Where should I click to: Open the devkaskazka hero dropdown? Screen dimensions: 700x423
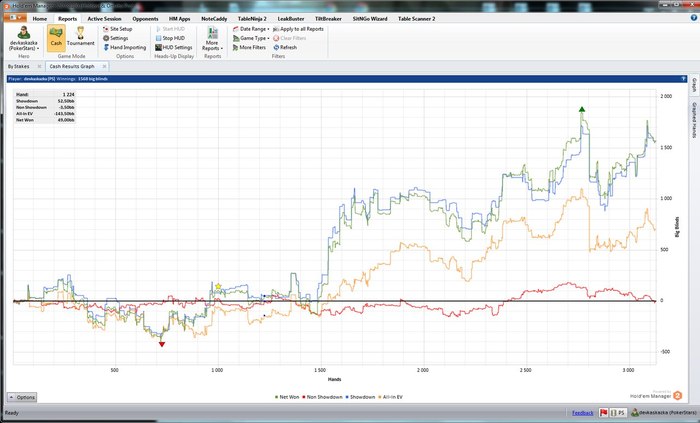click(24, 38)
